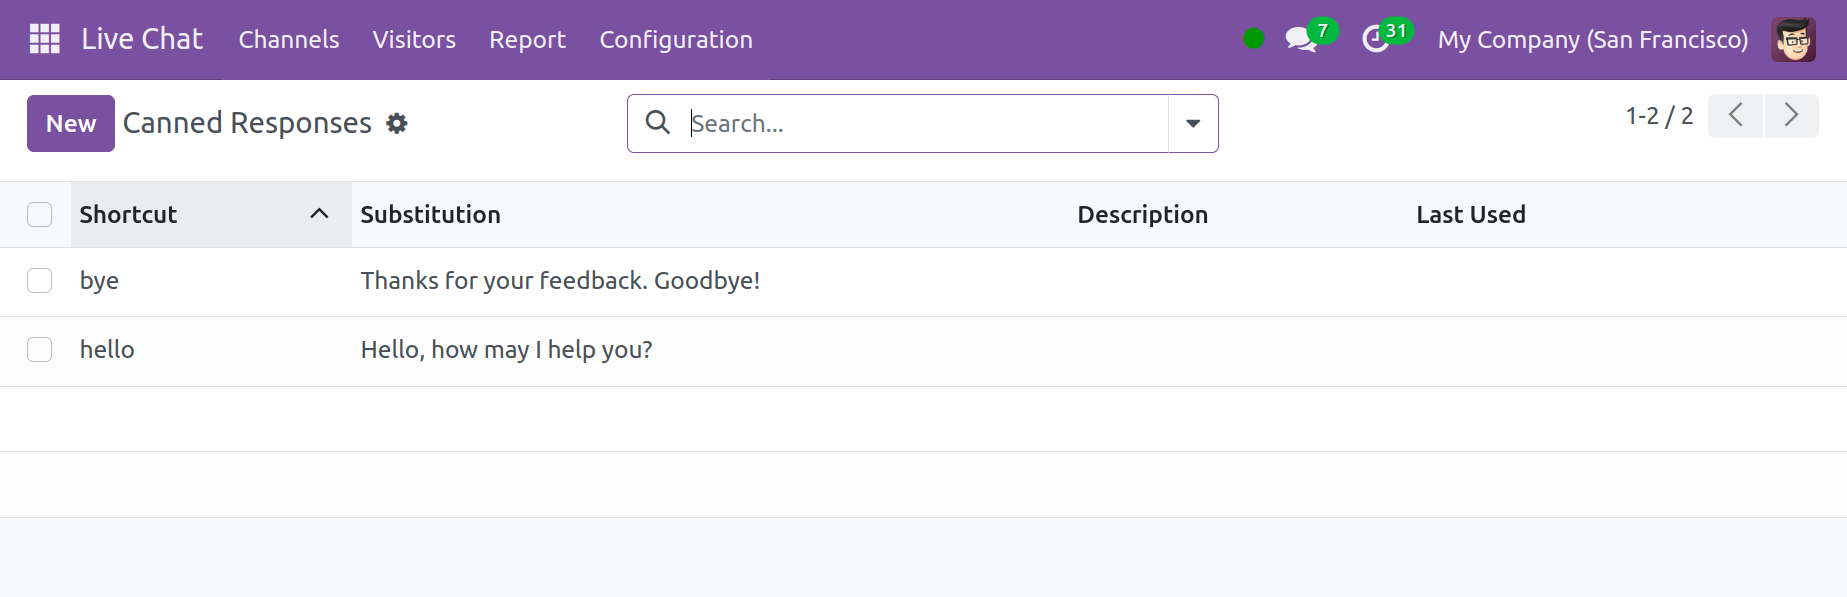The width and height of the screenshot is (1847, 597).
Task: Click the magnifying glass search icon
Action: click(x=658, y=123)
